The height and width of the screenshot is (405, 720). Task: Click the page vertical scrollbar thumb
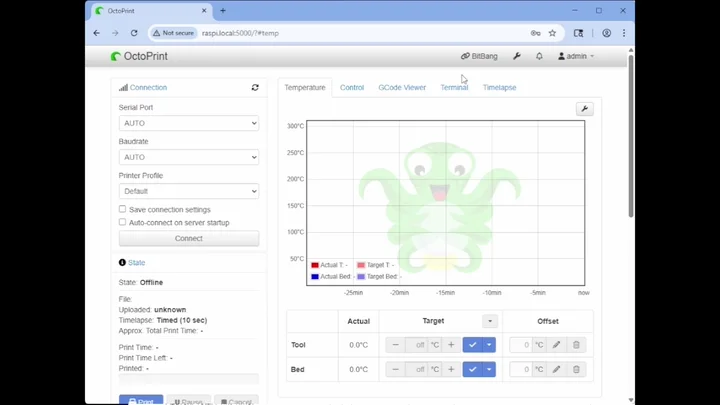tap(631, 135)
